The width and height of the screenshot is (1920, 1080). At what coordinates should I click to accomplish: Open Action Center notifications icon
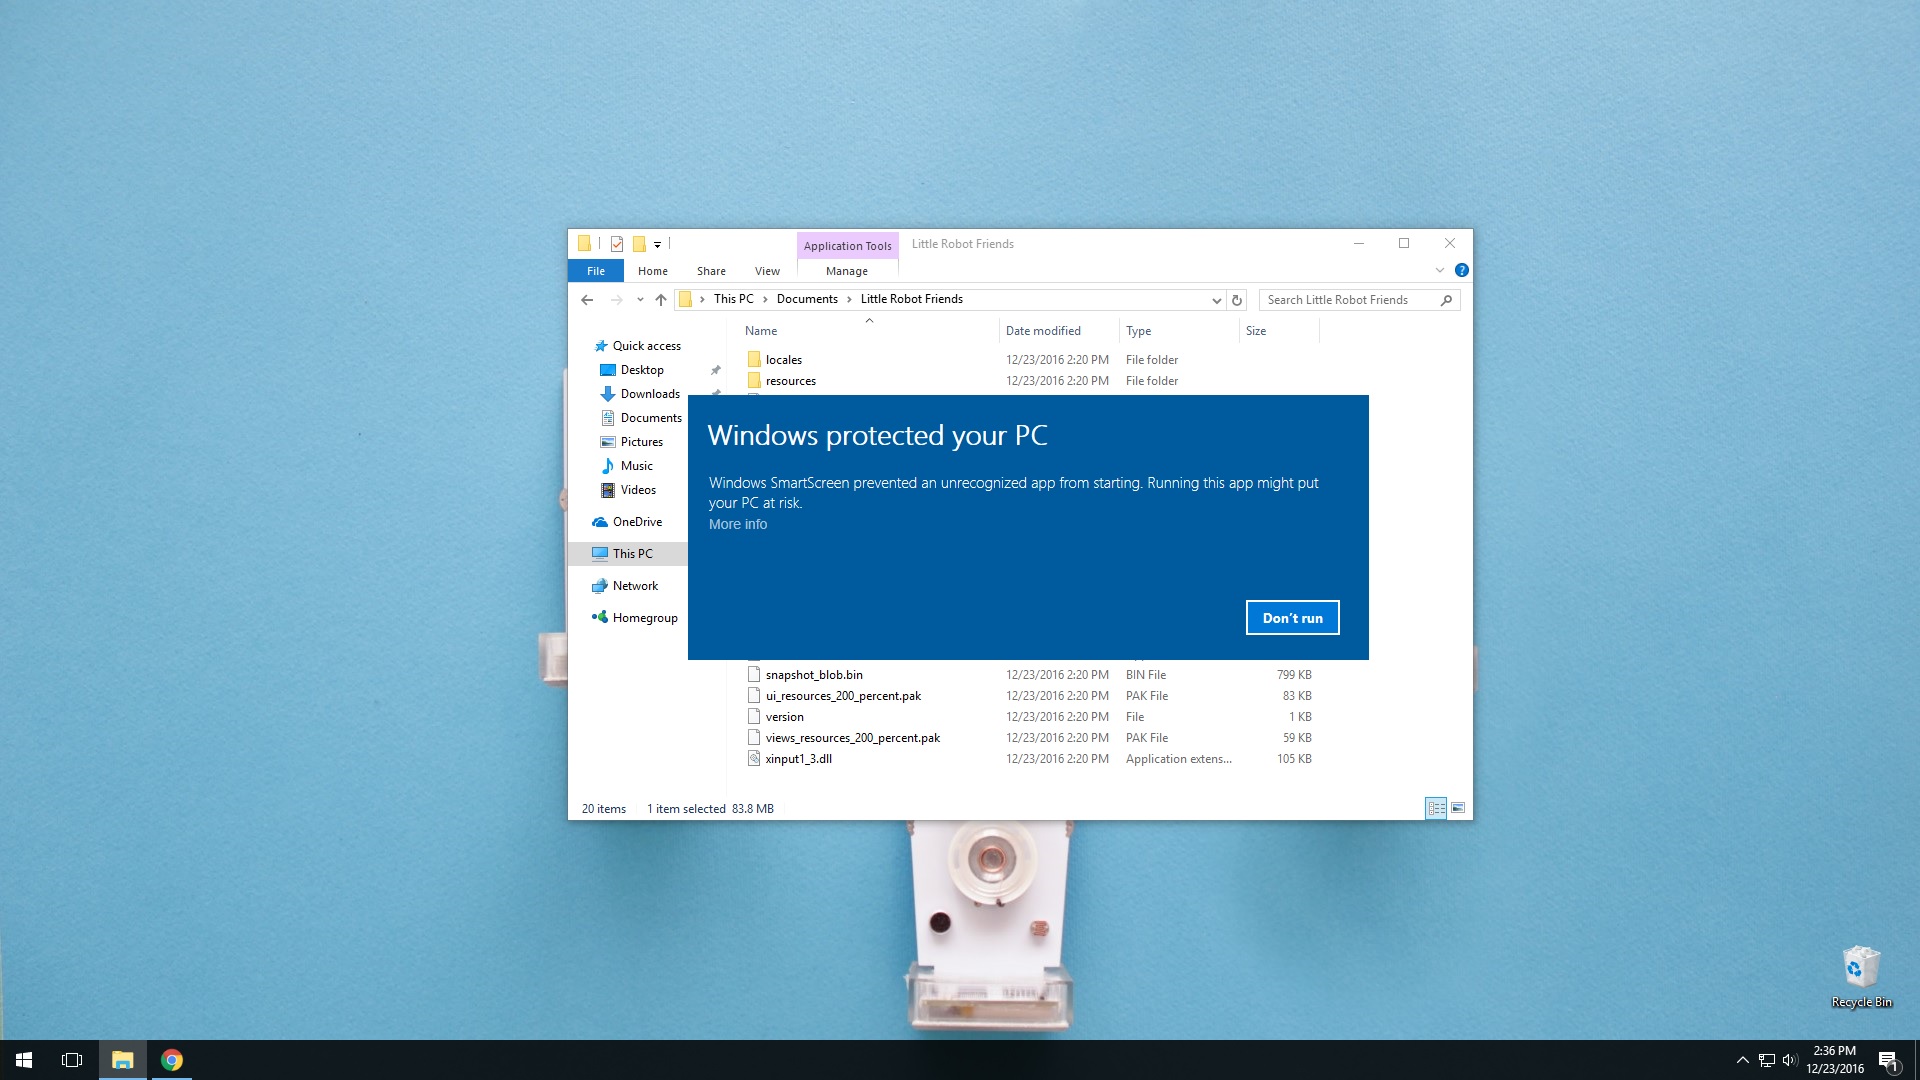[x=1888, y=1061]
